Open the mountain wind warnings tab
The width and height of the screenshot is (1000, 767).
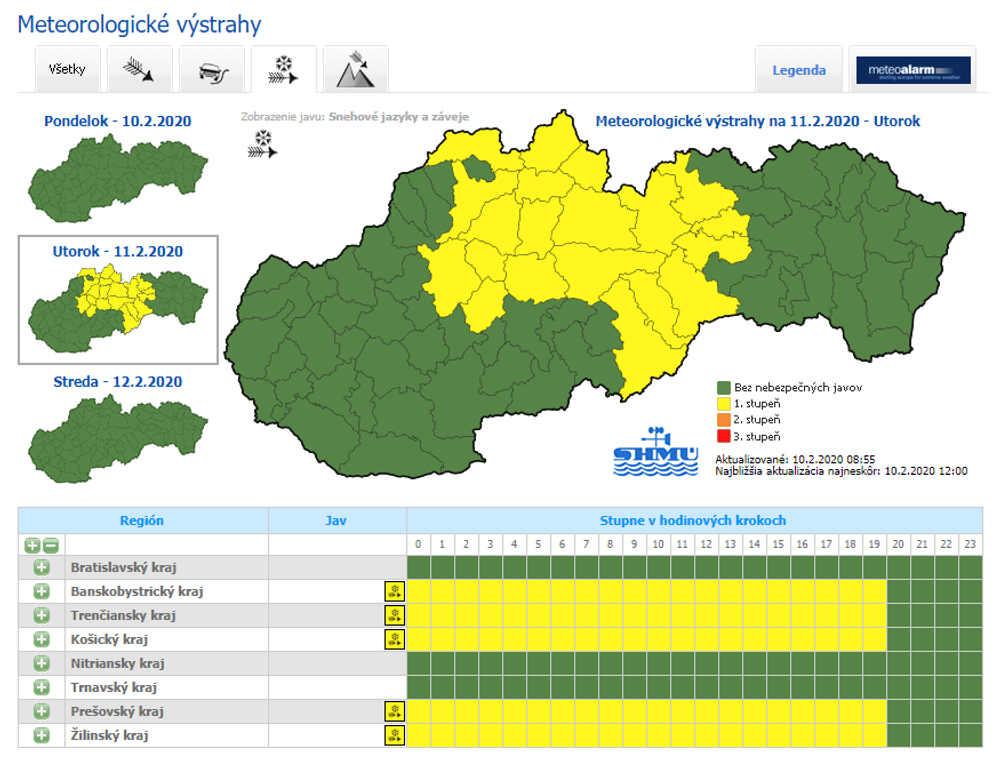355,70
